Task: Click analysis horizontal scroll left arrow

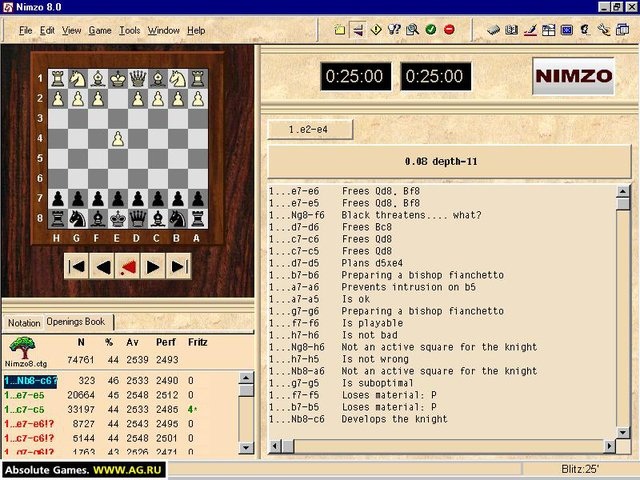Action: (275, 447)
